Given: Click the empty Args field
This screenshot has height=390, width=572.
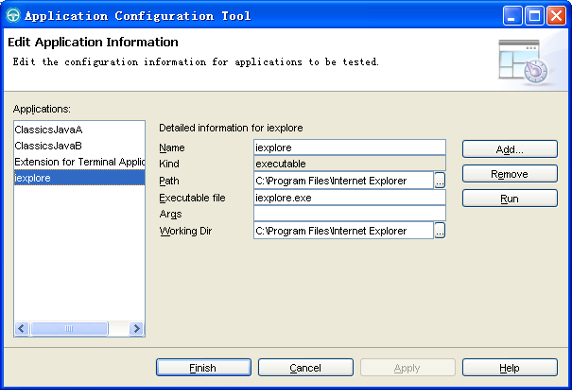Looking at the screenshot, I should click(x=349, y=214).
